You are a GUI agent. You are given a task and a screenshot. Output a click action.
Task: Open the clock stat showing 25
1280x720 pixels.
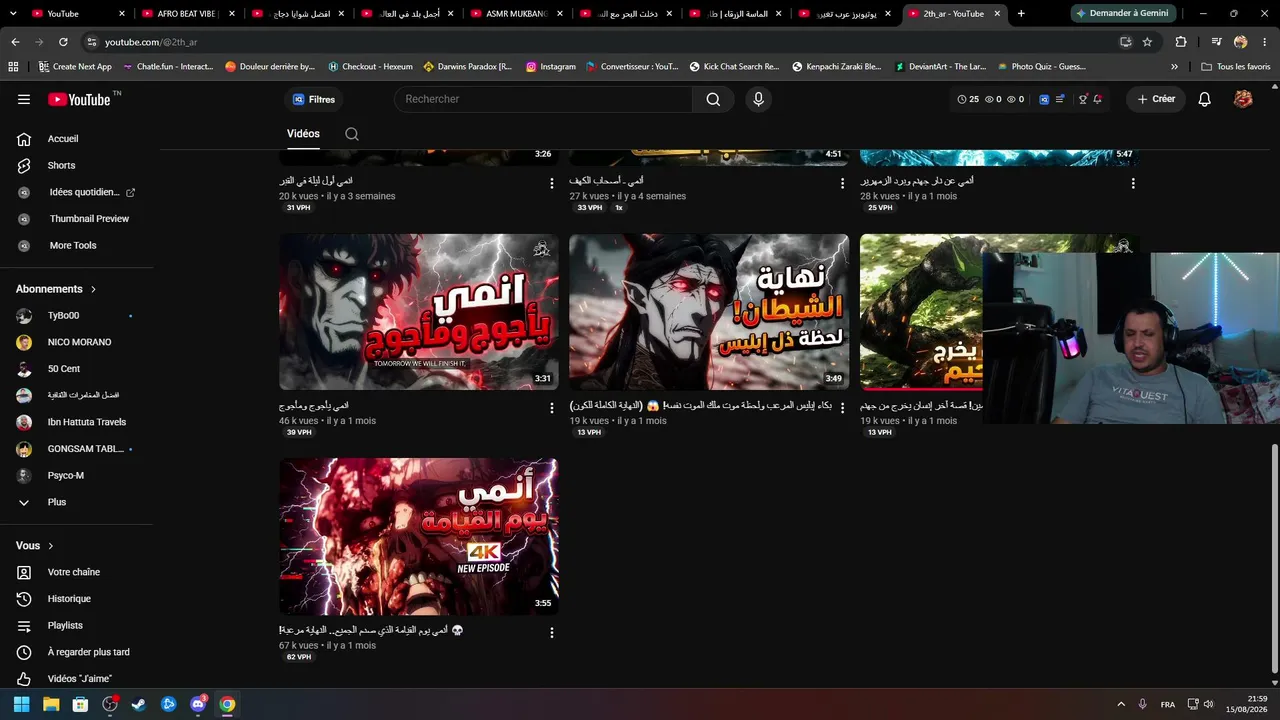tap(968, 99)
